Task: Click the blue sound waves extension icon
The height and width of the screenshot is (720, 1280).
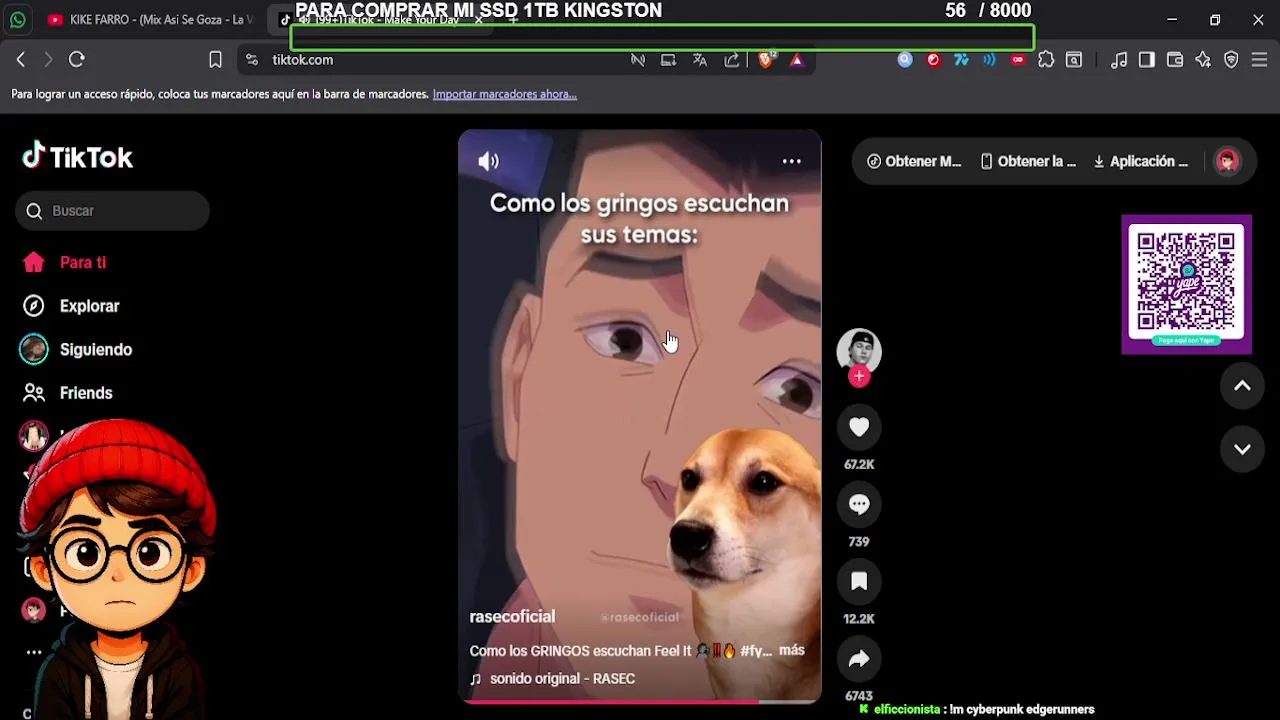Action: [989, 60]
